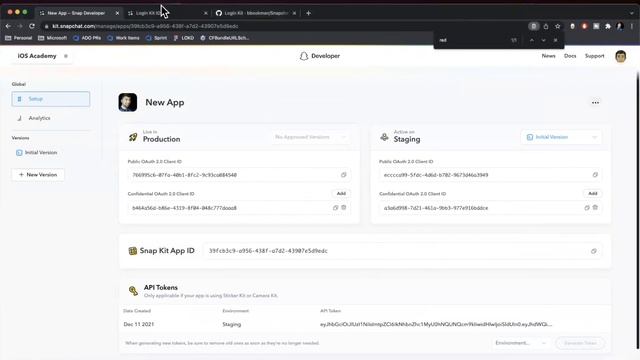
Task: Copy the Production Public OAuth Client ID
Action: click(x=344, y=175)
